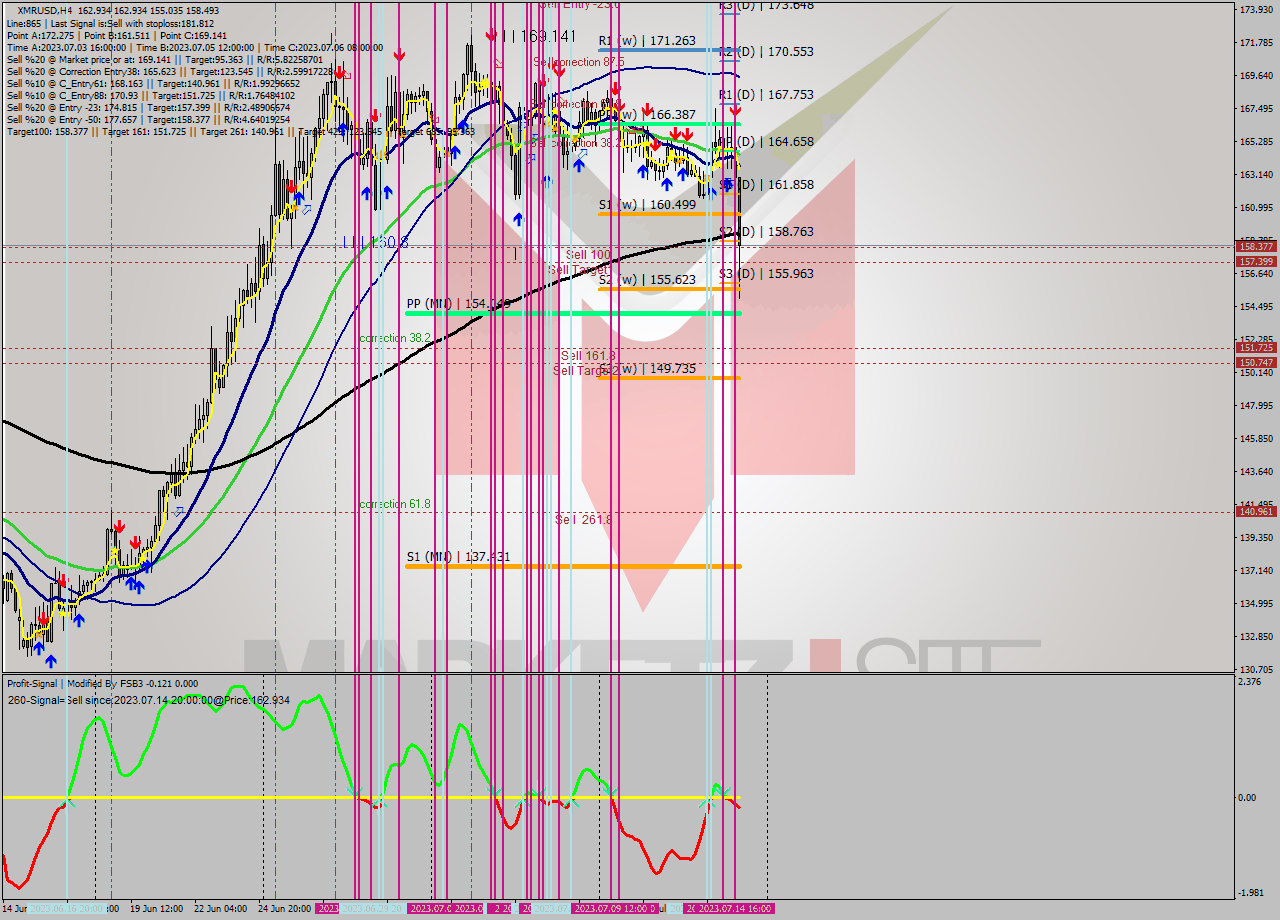Click the S3 (D) | 155.963 label
Viewport: 1280px width, 920px height.
(x=766, y=274)
